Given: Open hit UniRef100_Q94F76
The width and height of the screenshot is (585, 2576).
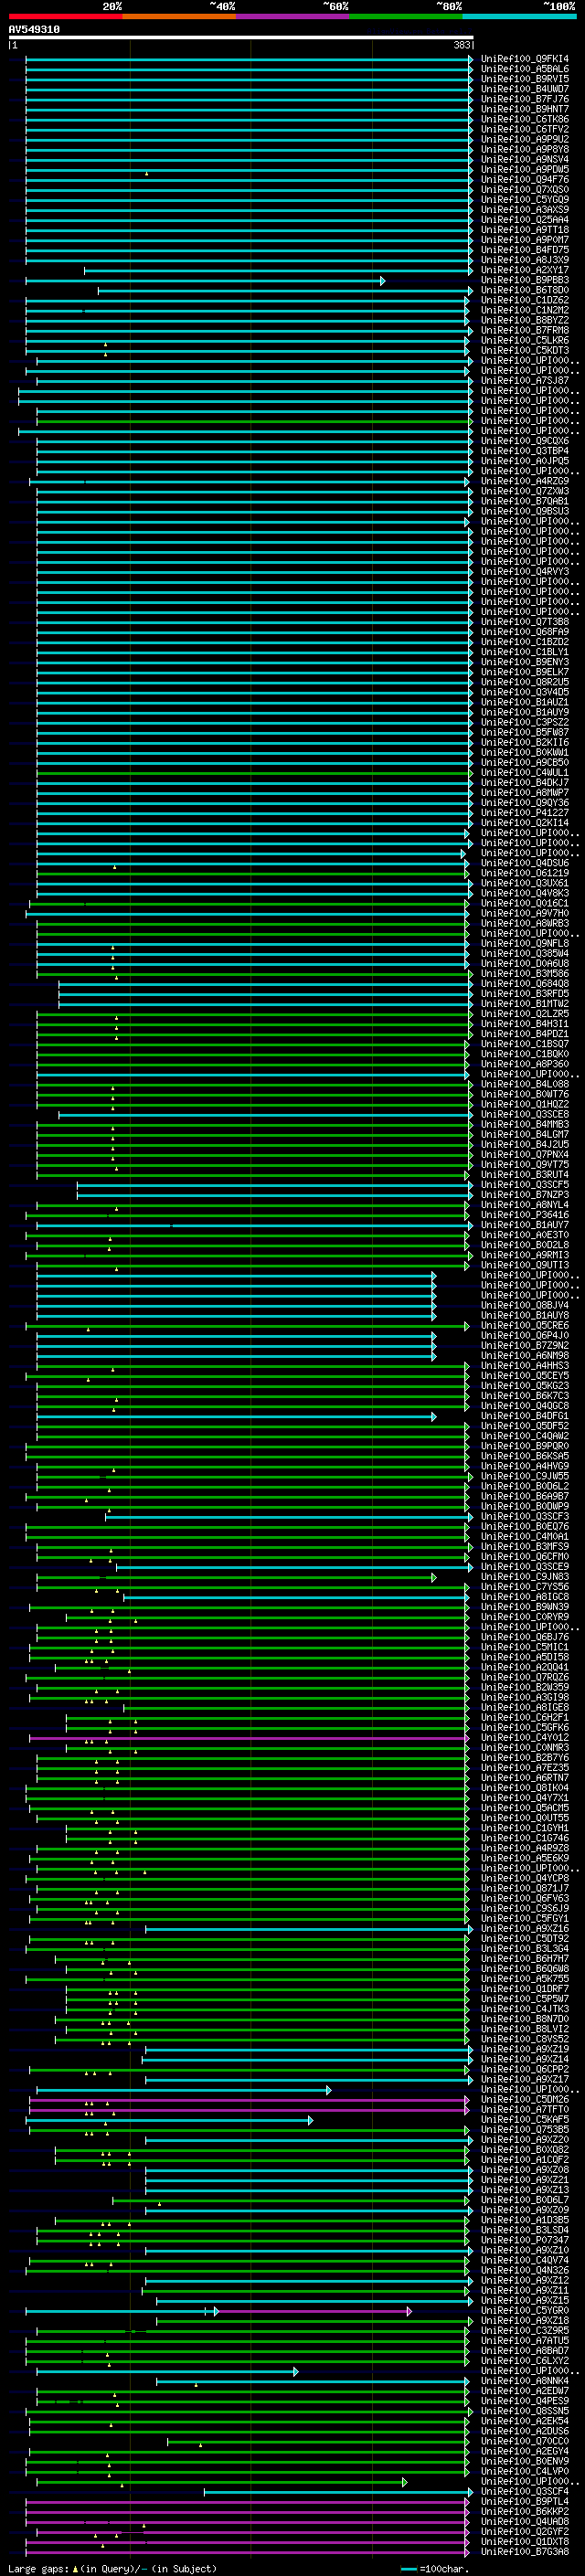Looking at the screenshot, I should (x=525, y=180).
